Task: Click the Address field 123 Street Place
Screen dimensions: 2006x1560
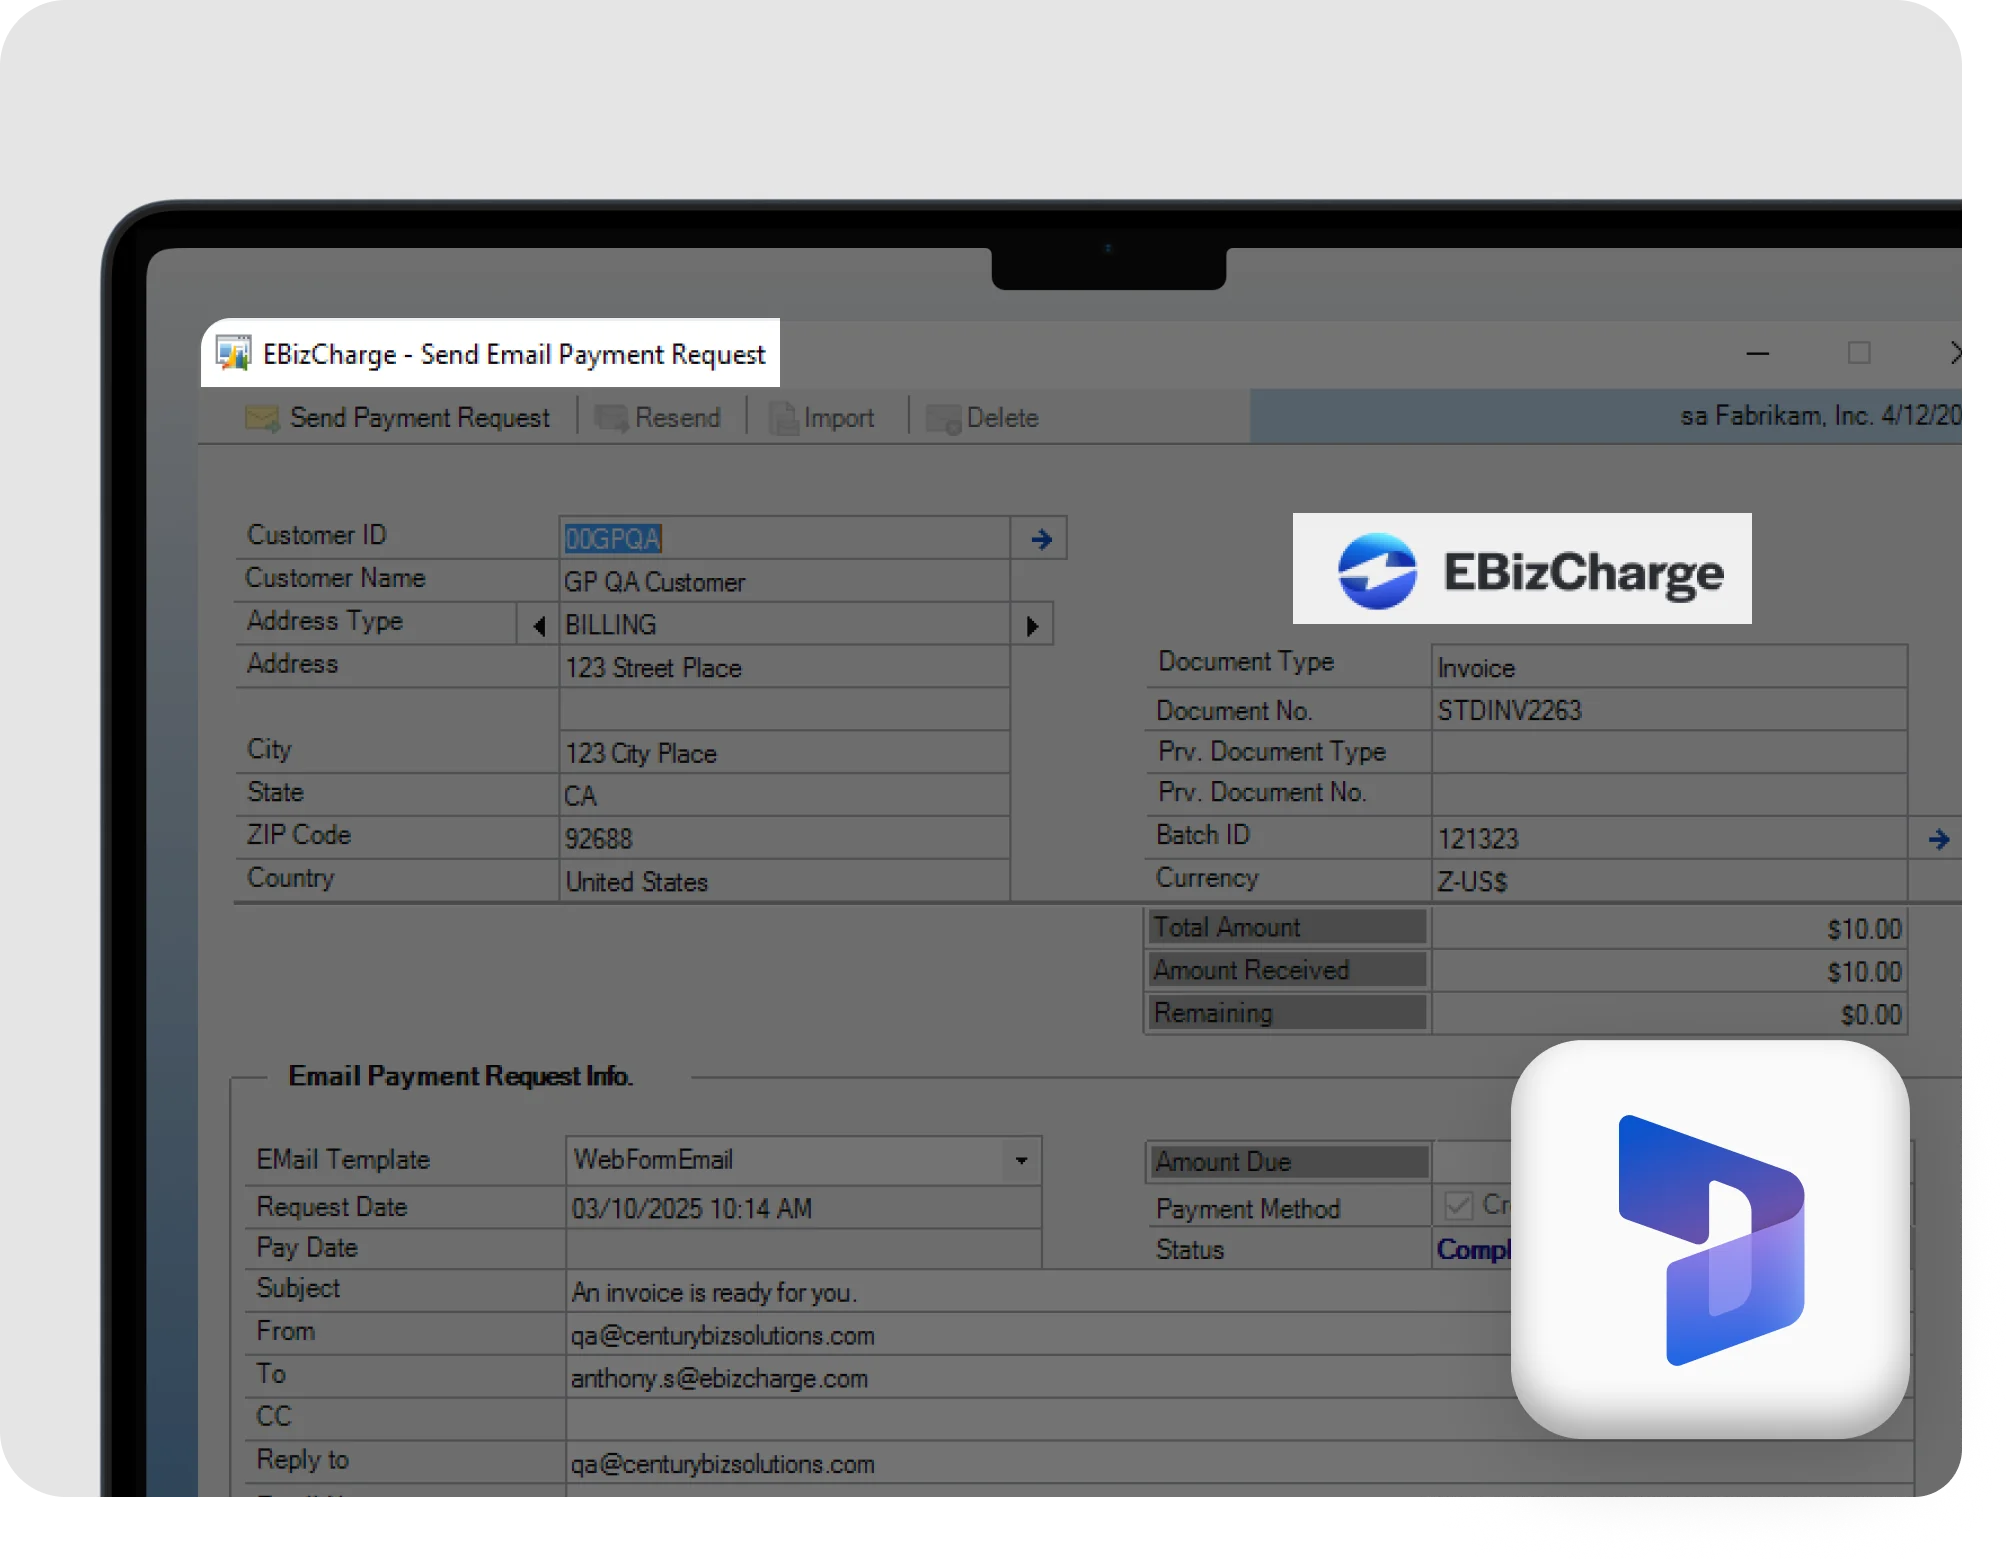Action: coord(784,668)
